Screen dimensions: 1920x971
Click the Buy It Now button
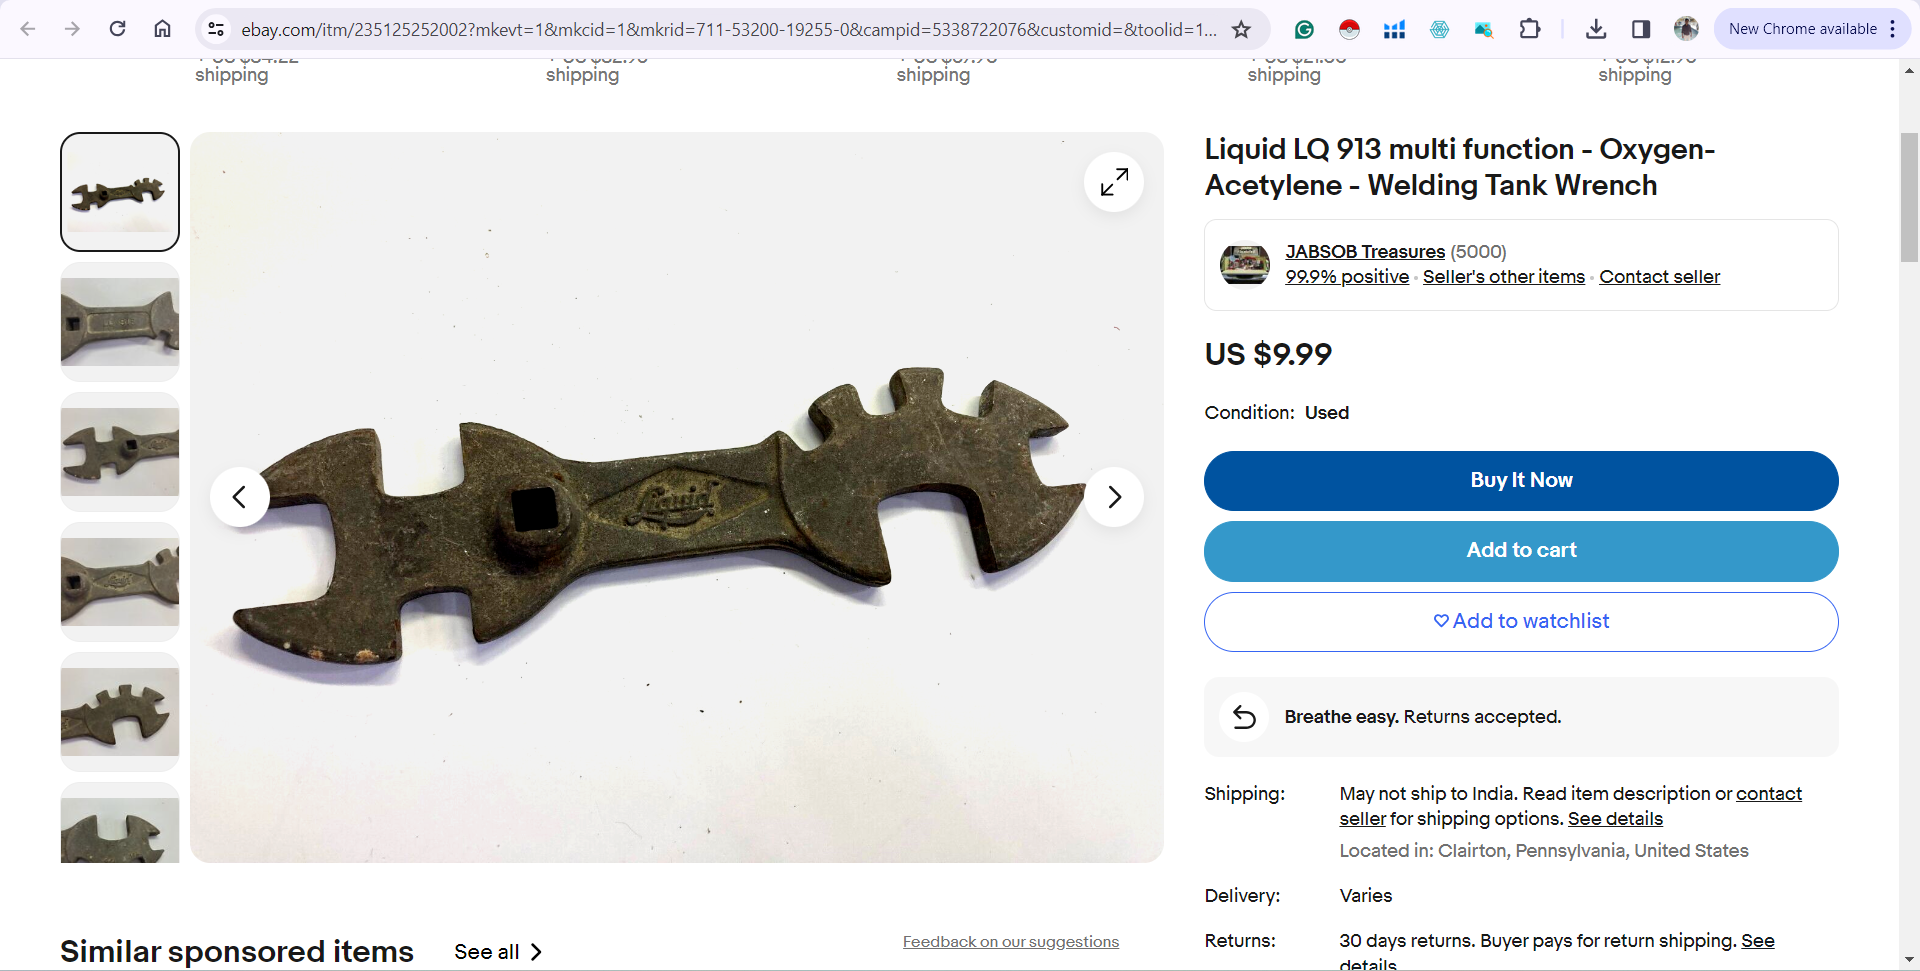[x=1521, y=481]
